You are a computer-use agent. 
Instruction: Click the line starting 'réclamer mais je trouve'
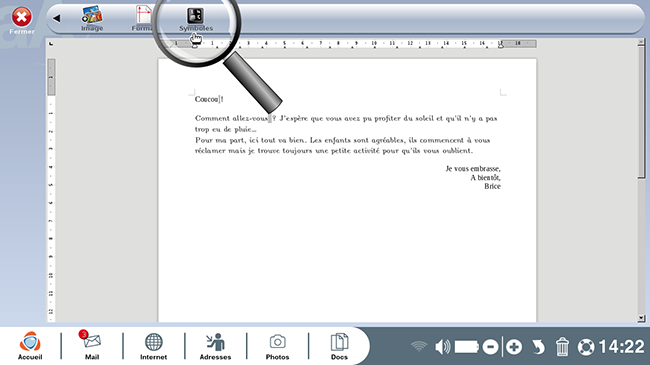[334, 151]
